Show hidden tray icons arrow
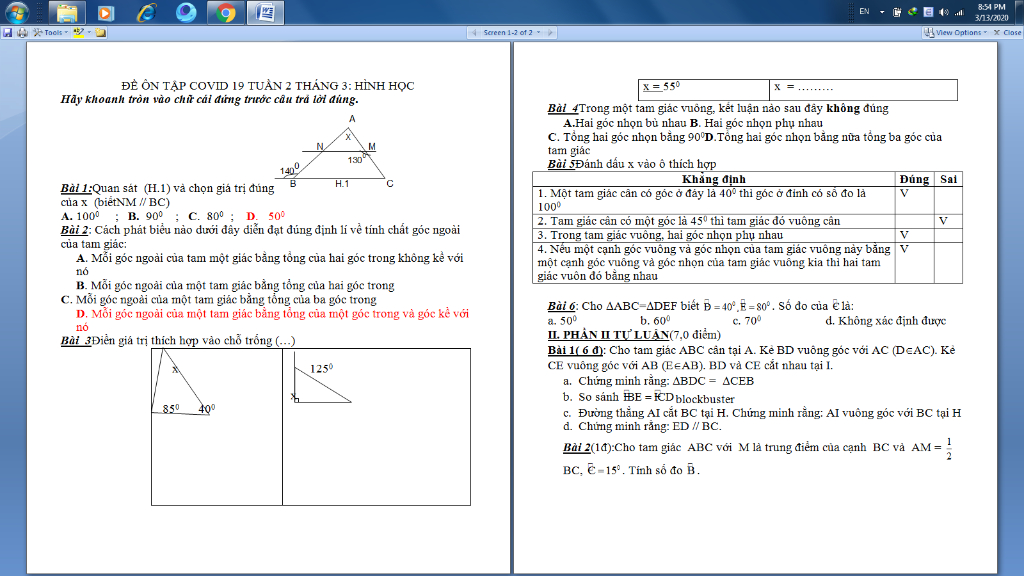Viewport: 1024px width, 576px height. coord(882,12)
